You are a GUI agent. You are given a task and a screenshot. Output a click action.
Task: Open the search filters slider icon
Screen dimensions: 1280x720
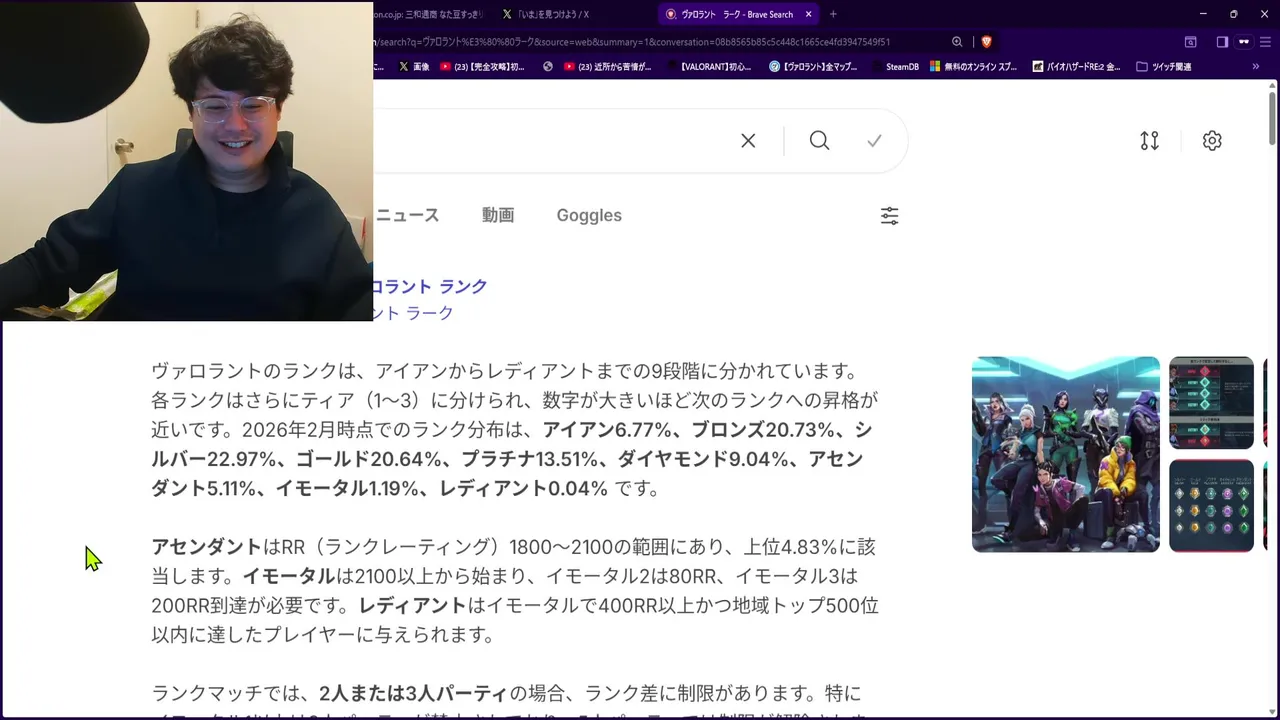click(x=889, y=216)
